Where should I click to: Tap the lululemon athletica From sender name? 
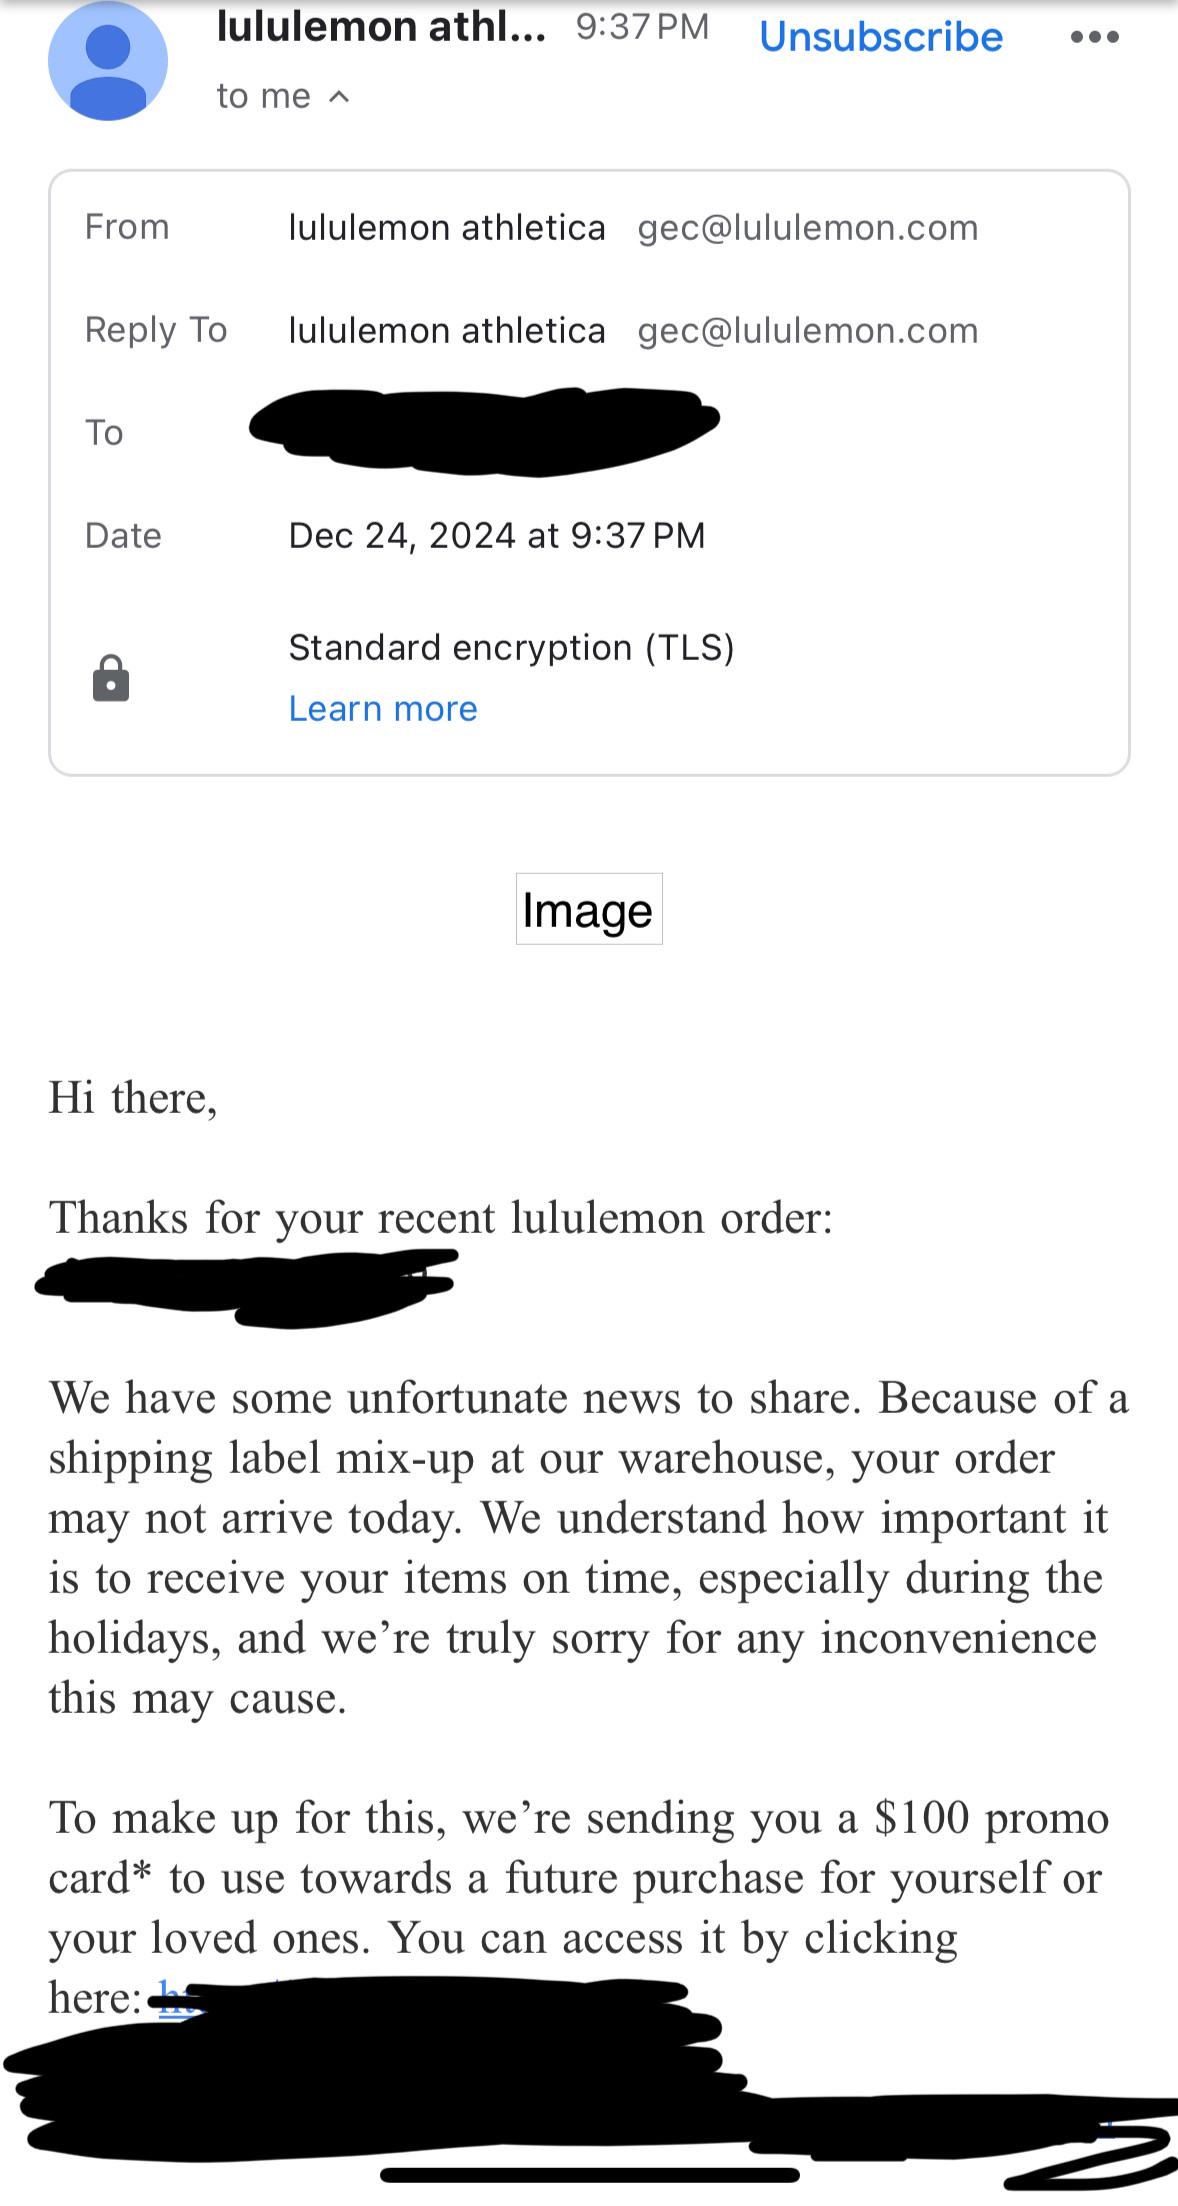[x=447, y=228]
